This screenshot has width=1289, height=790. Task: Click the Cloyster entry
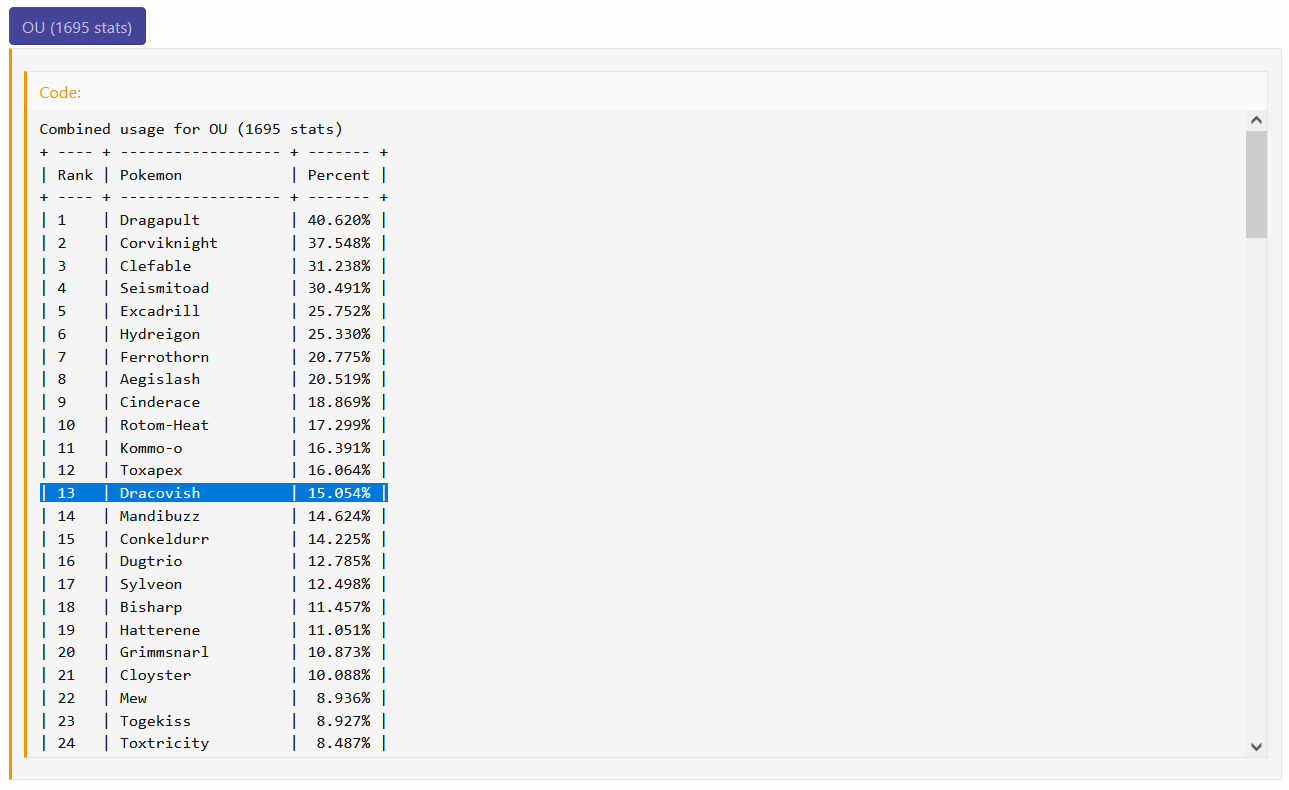pos(155,675)
